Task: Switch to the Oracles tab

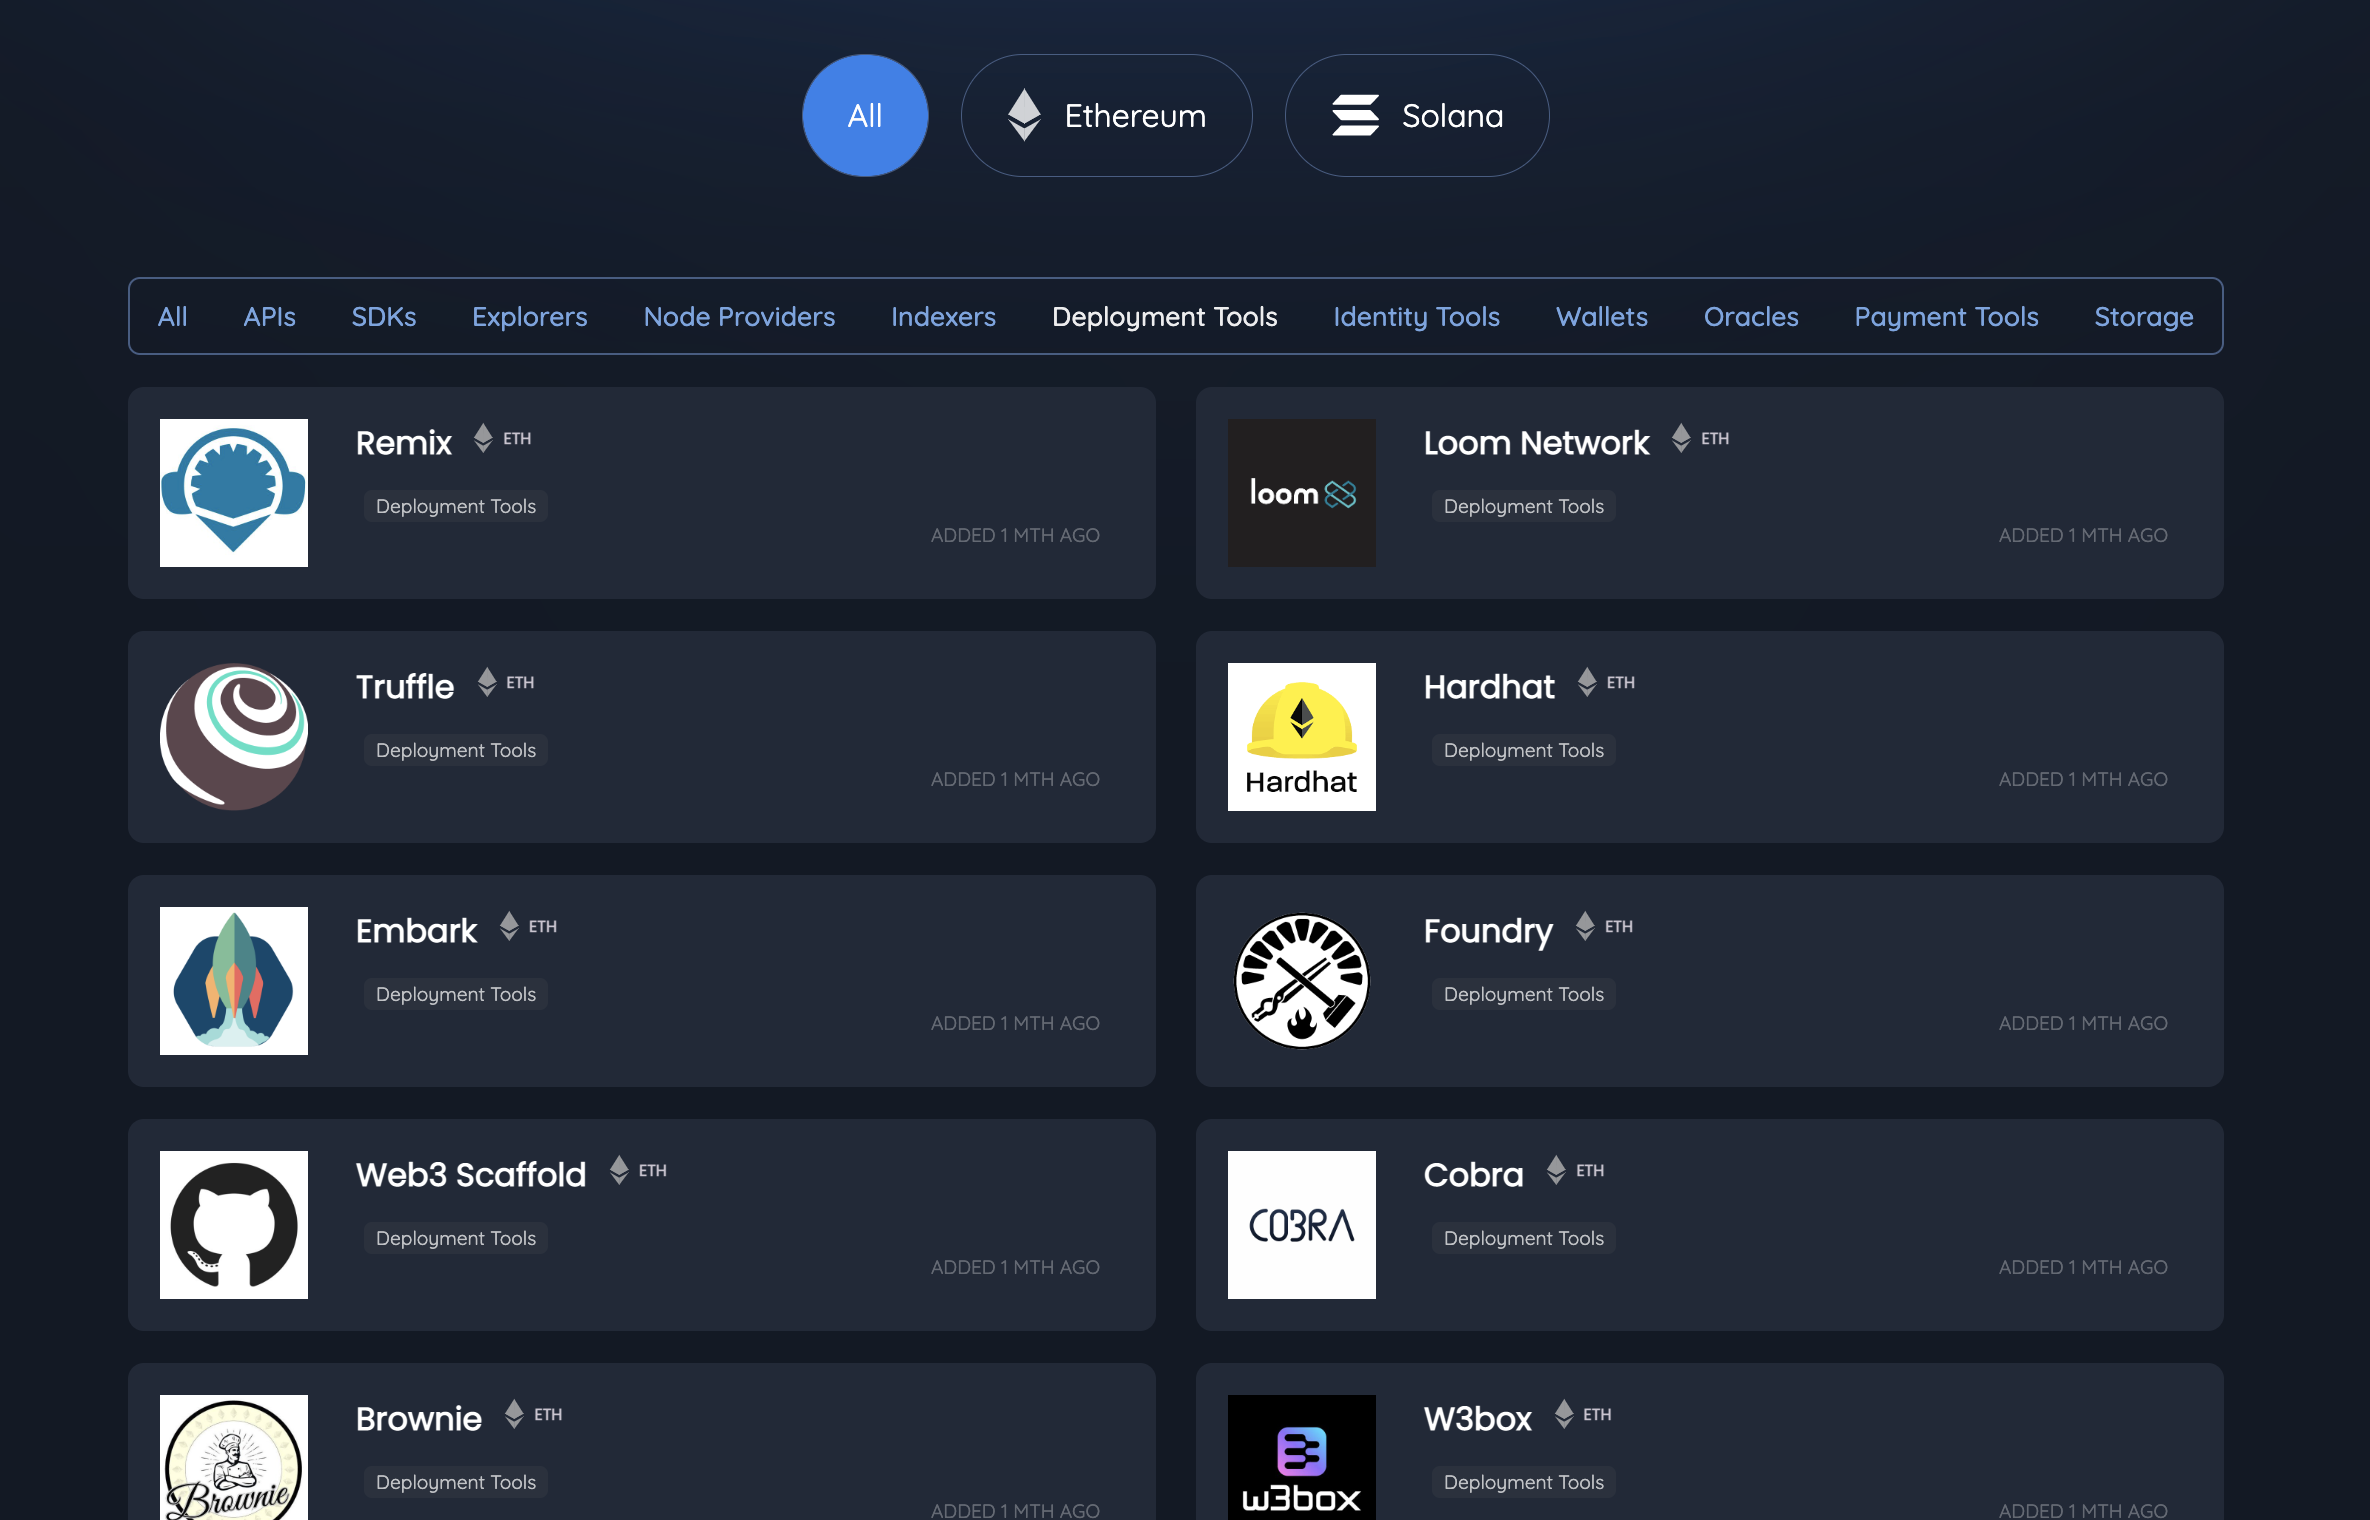Action: (1751, 317)
